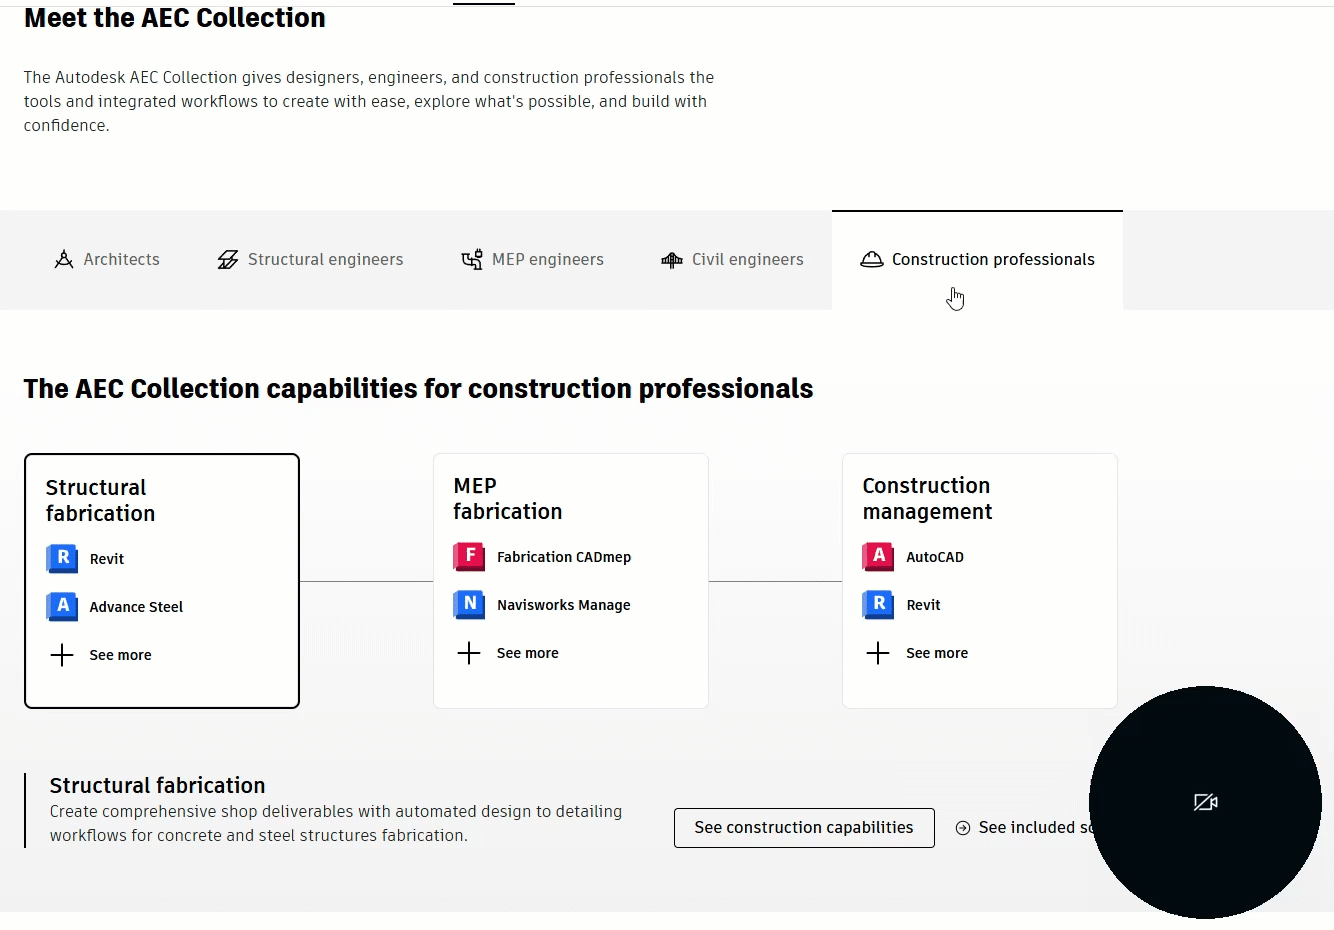Go to the Civil engineers tab
This screenshot has height=930, width=1334.
pyautogui.click(x=732, y=260)
